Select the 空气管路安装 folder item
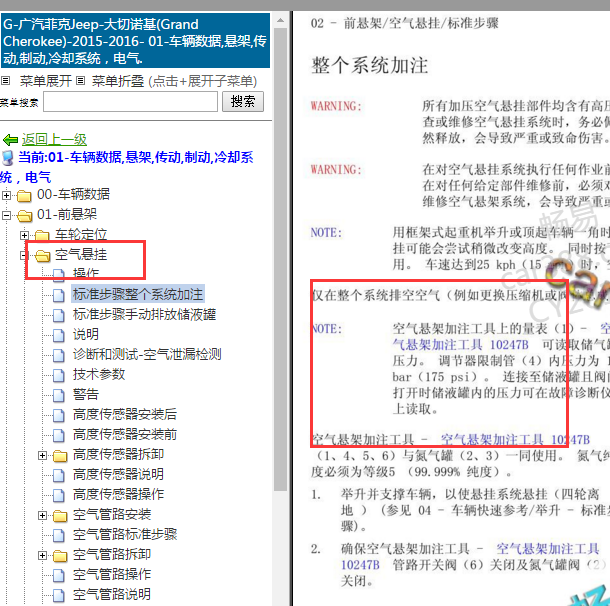The height and width of the screenshot is (606, 610). point(112,514)
